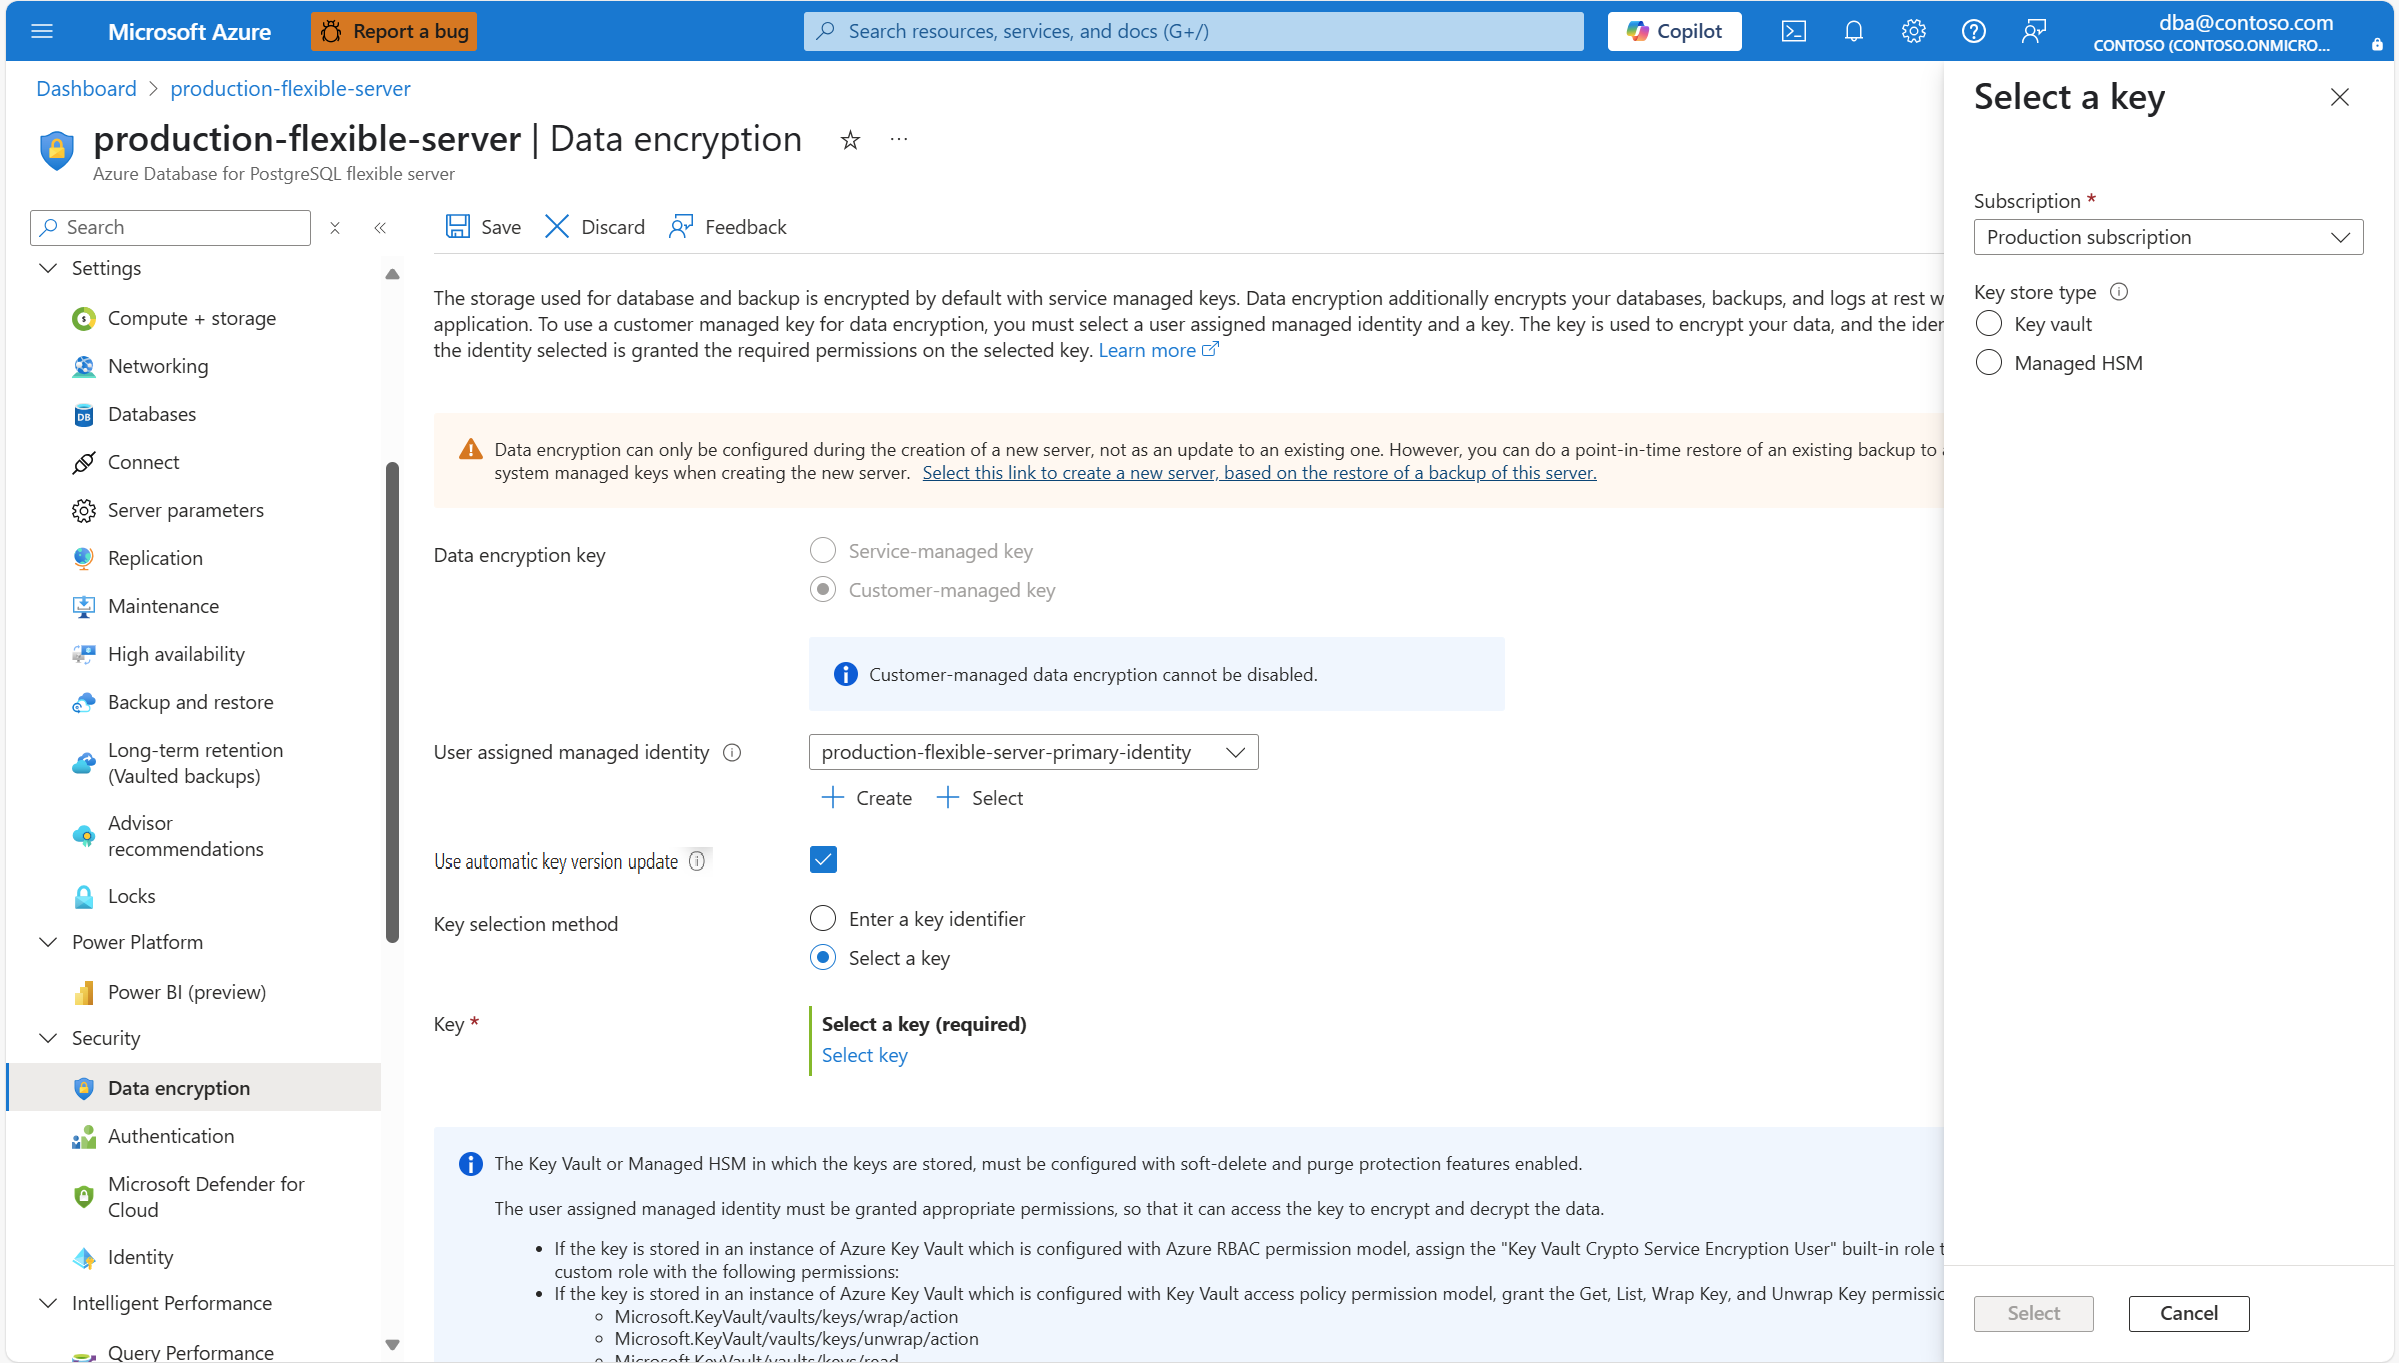The image size is (2399, 1363).
Task: Click info icon next to Key store type
Action: (x=2118, y=292)
